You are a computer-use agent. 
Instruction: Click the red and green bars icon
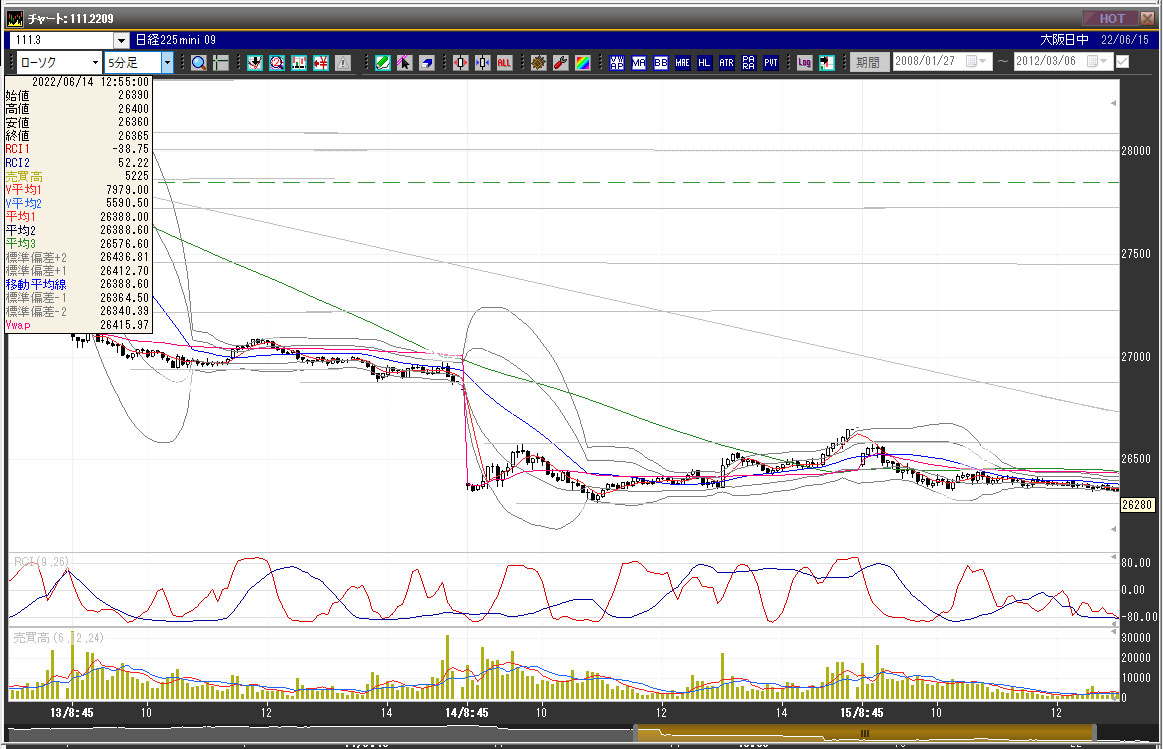pyautogui.click(x=299, y=63)
